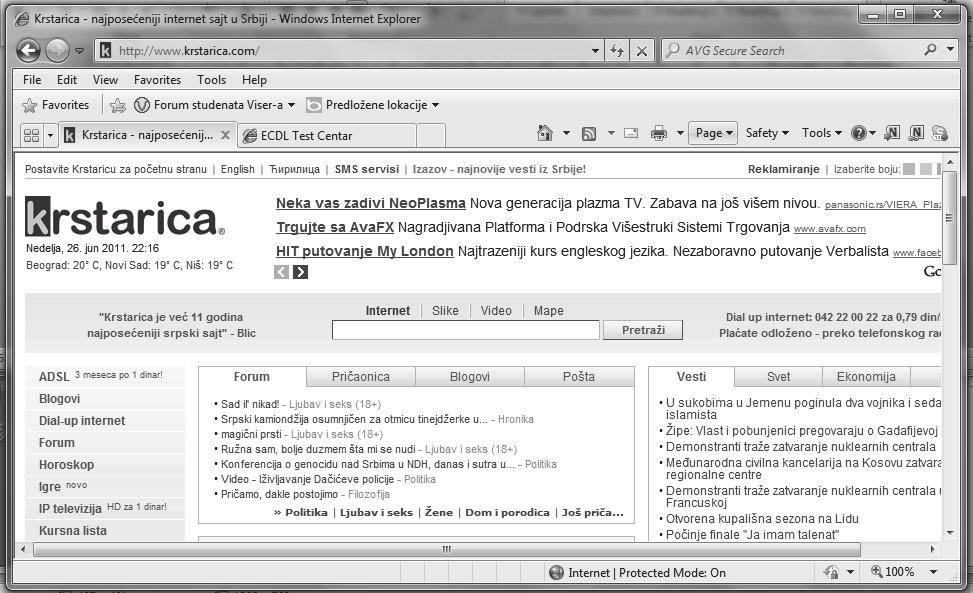This screenshot has width=973, height=593.
Task: Open Predložene lokacije suggested sites dropdown
Action: (x=373, y=105)
